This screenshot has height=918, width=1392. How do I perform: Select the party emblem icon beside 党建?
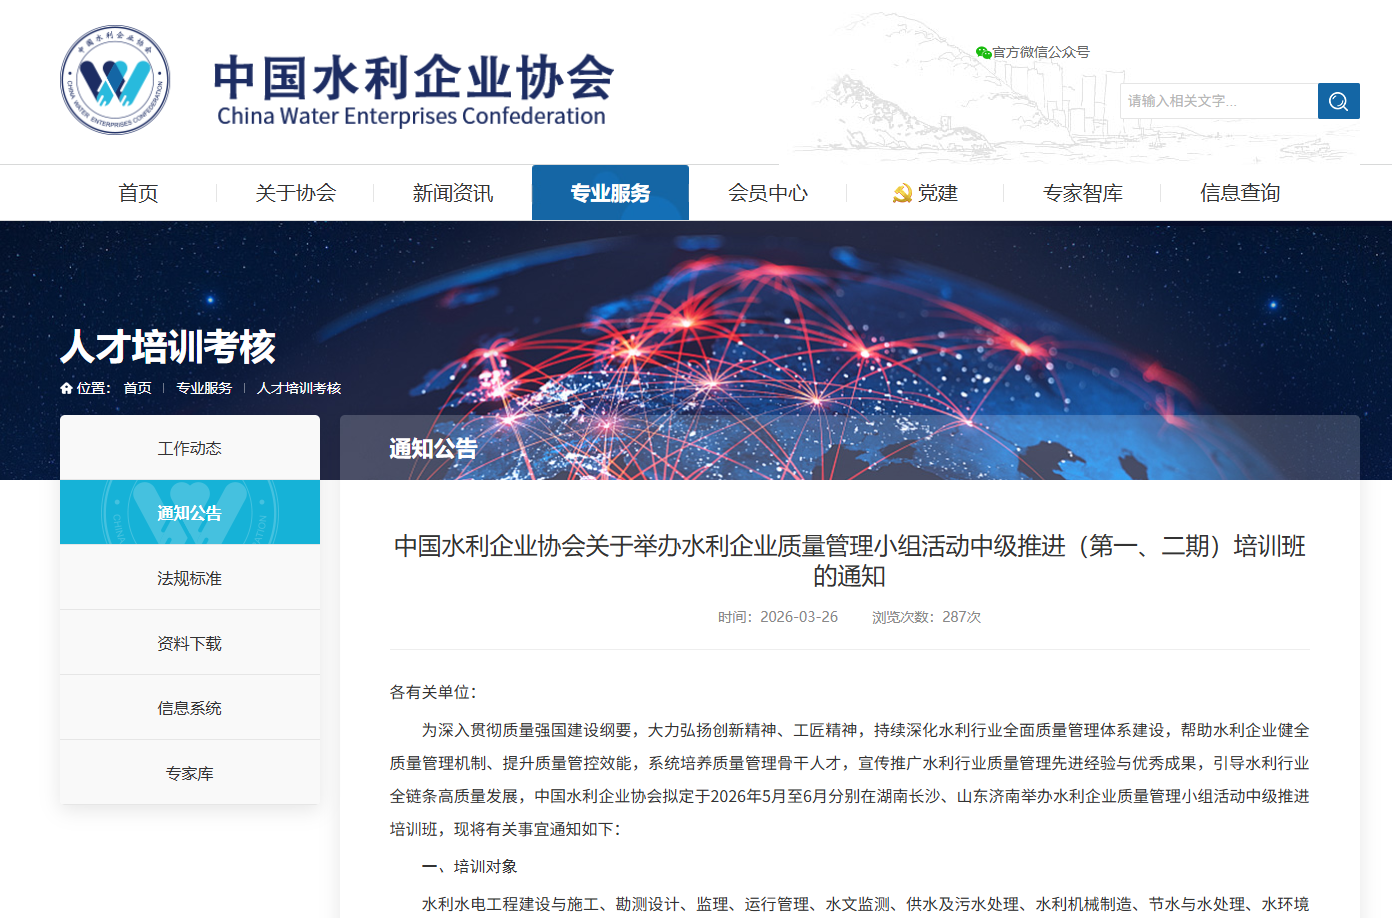point(901,193)
